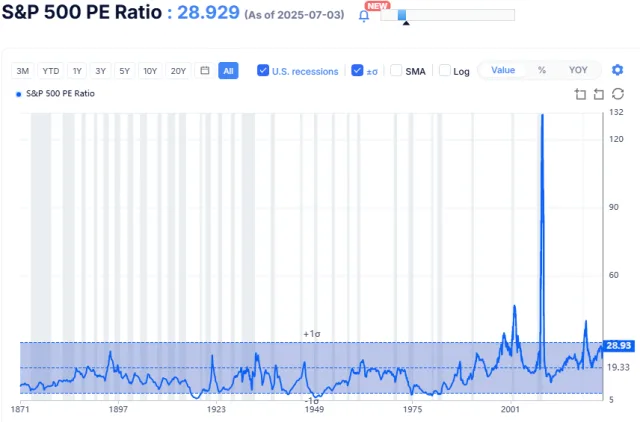Click the 132 y-axis label

(616, 112)
